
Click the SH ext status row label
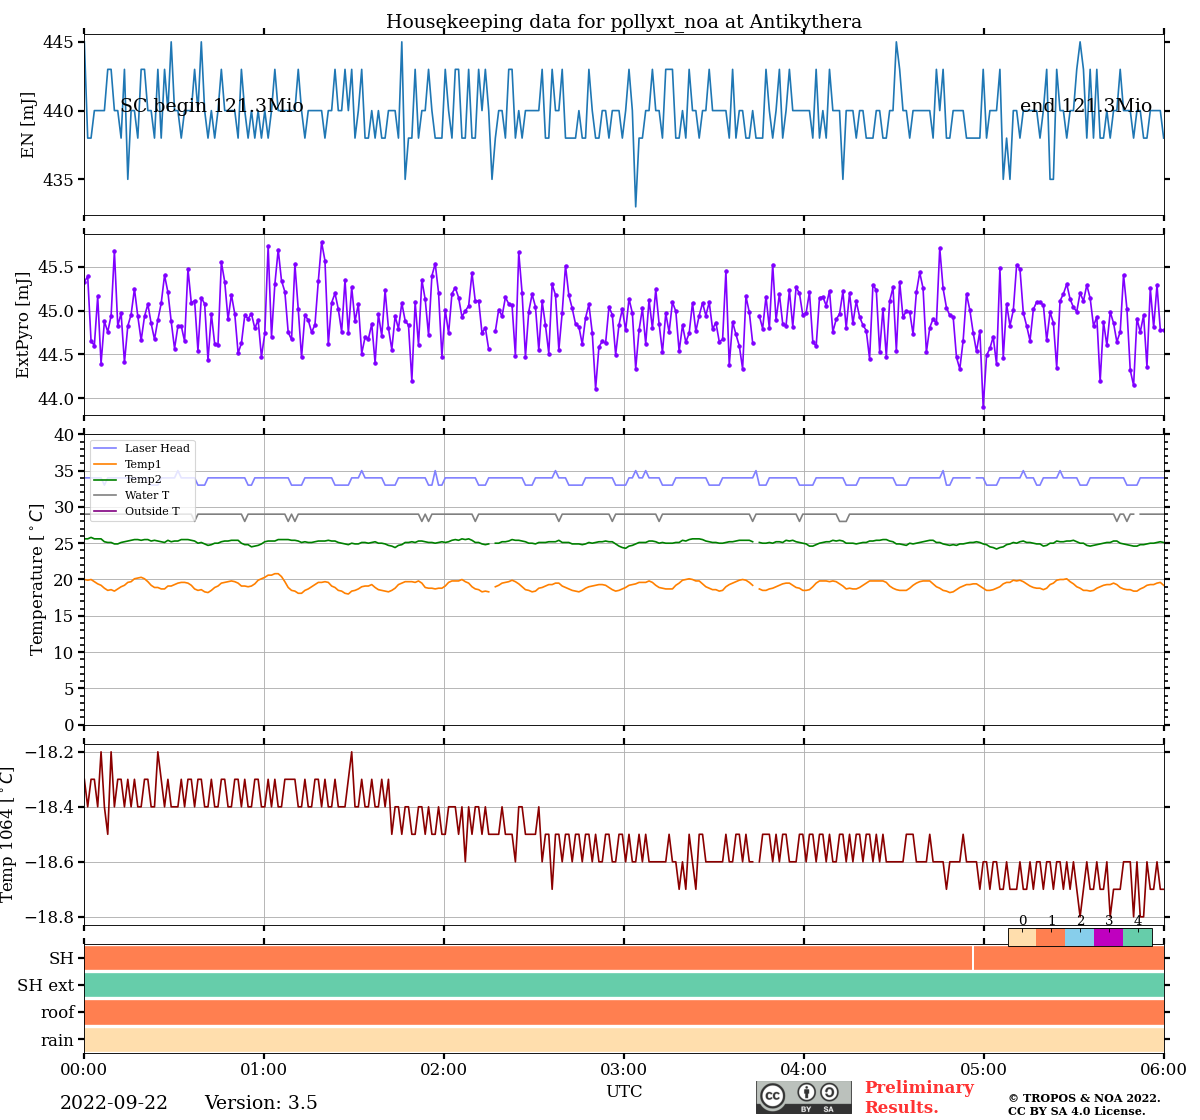46,985
